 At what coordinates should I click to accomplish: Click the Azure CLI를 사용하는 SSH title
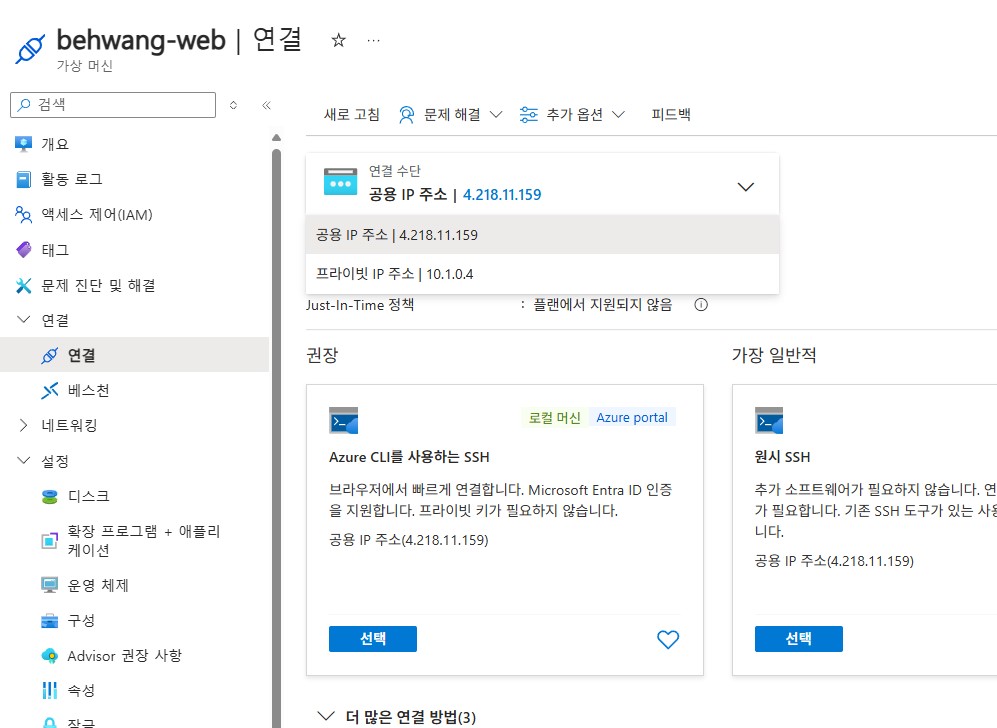click(409, 457)
